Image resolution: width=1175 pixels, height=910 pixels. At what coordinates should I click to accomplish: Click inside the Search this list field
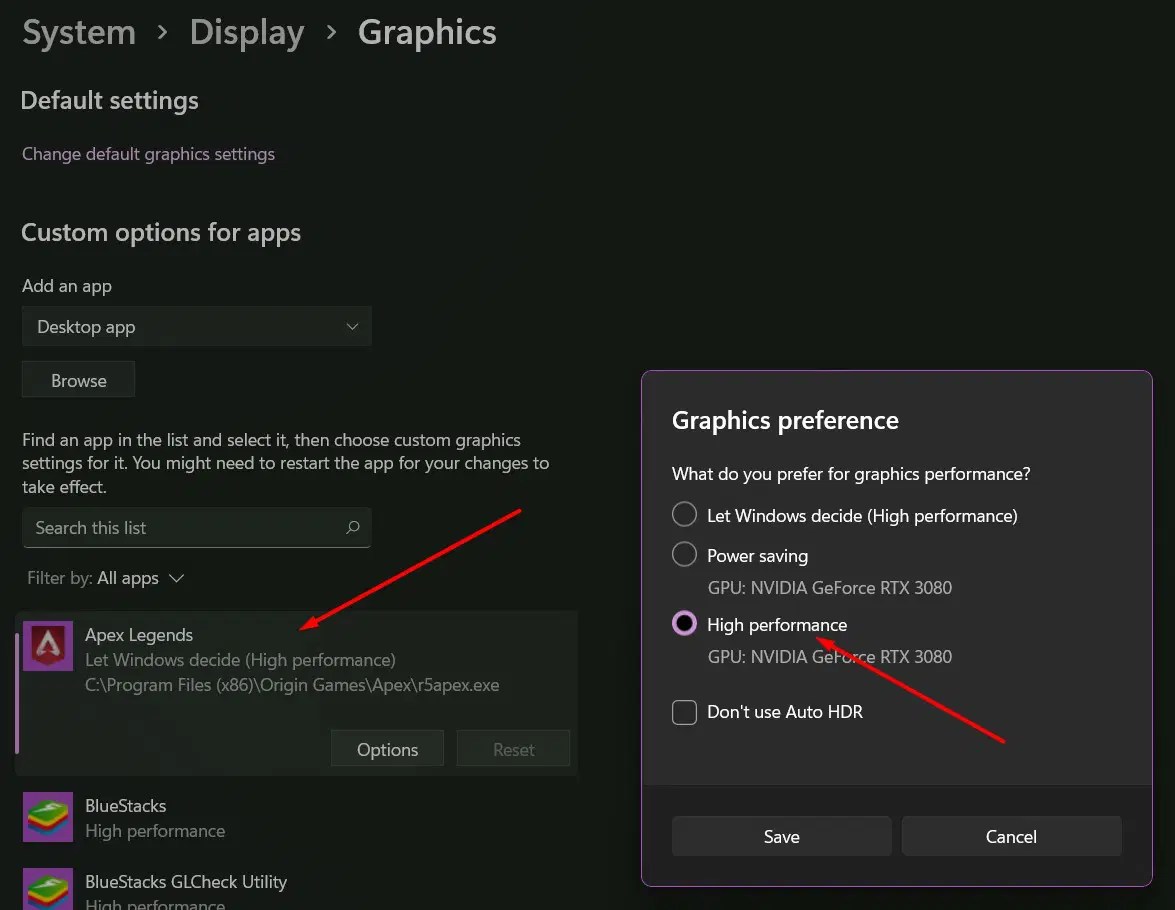tap(180, 527)
